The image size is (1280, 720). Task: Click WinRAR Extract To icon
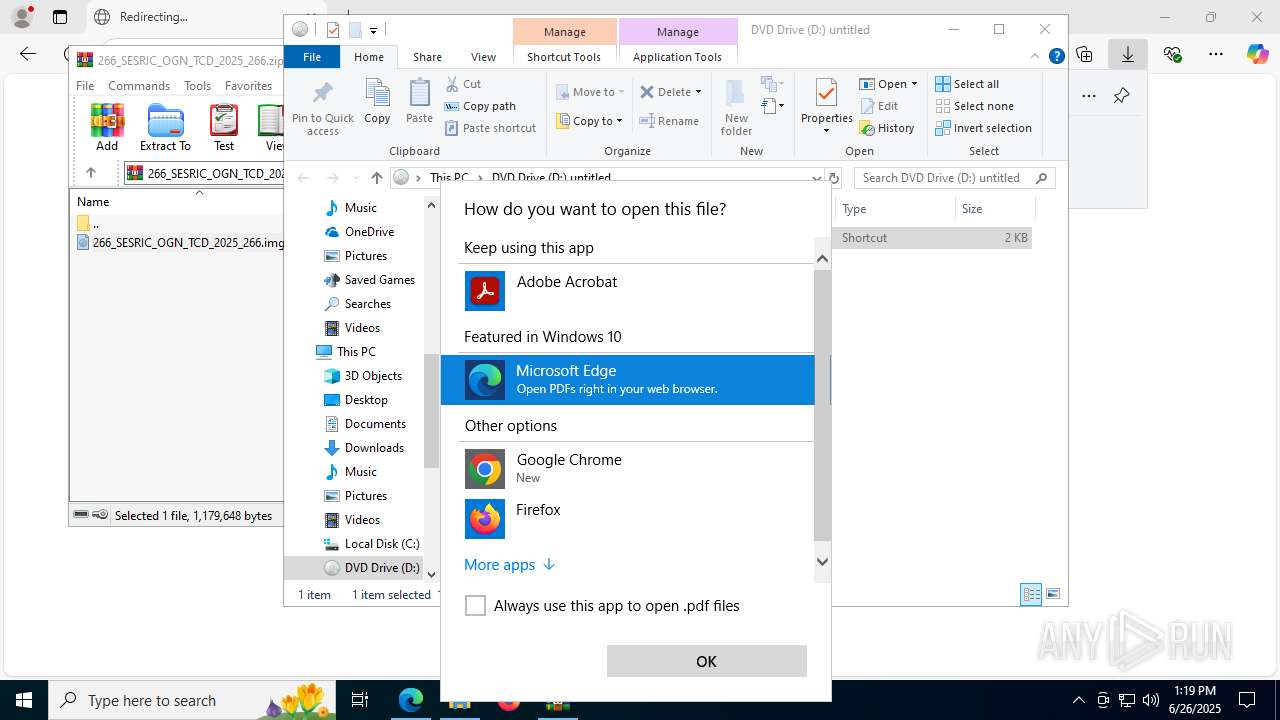(x=165, y=127)
